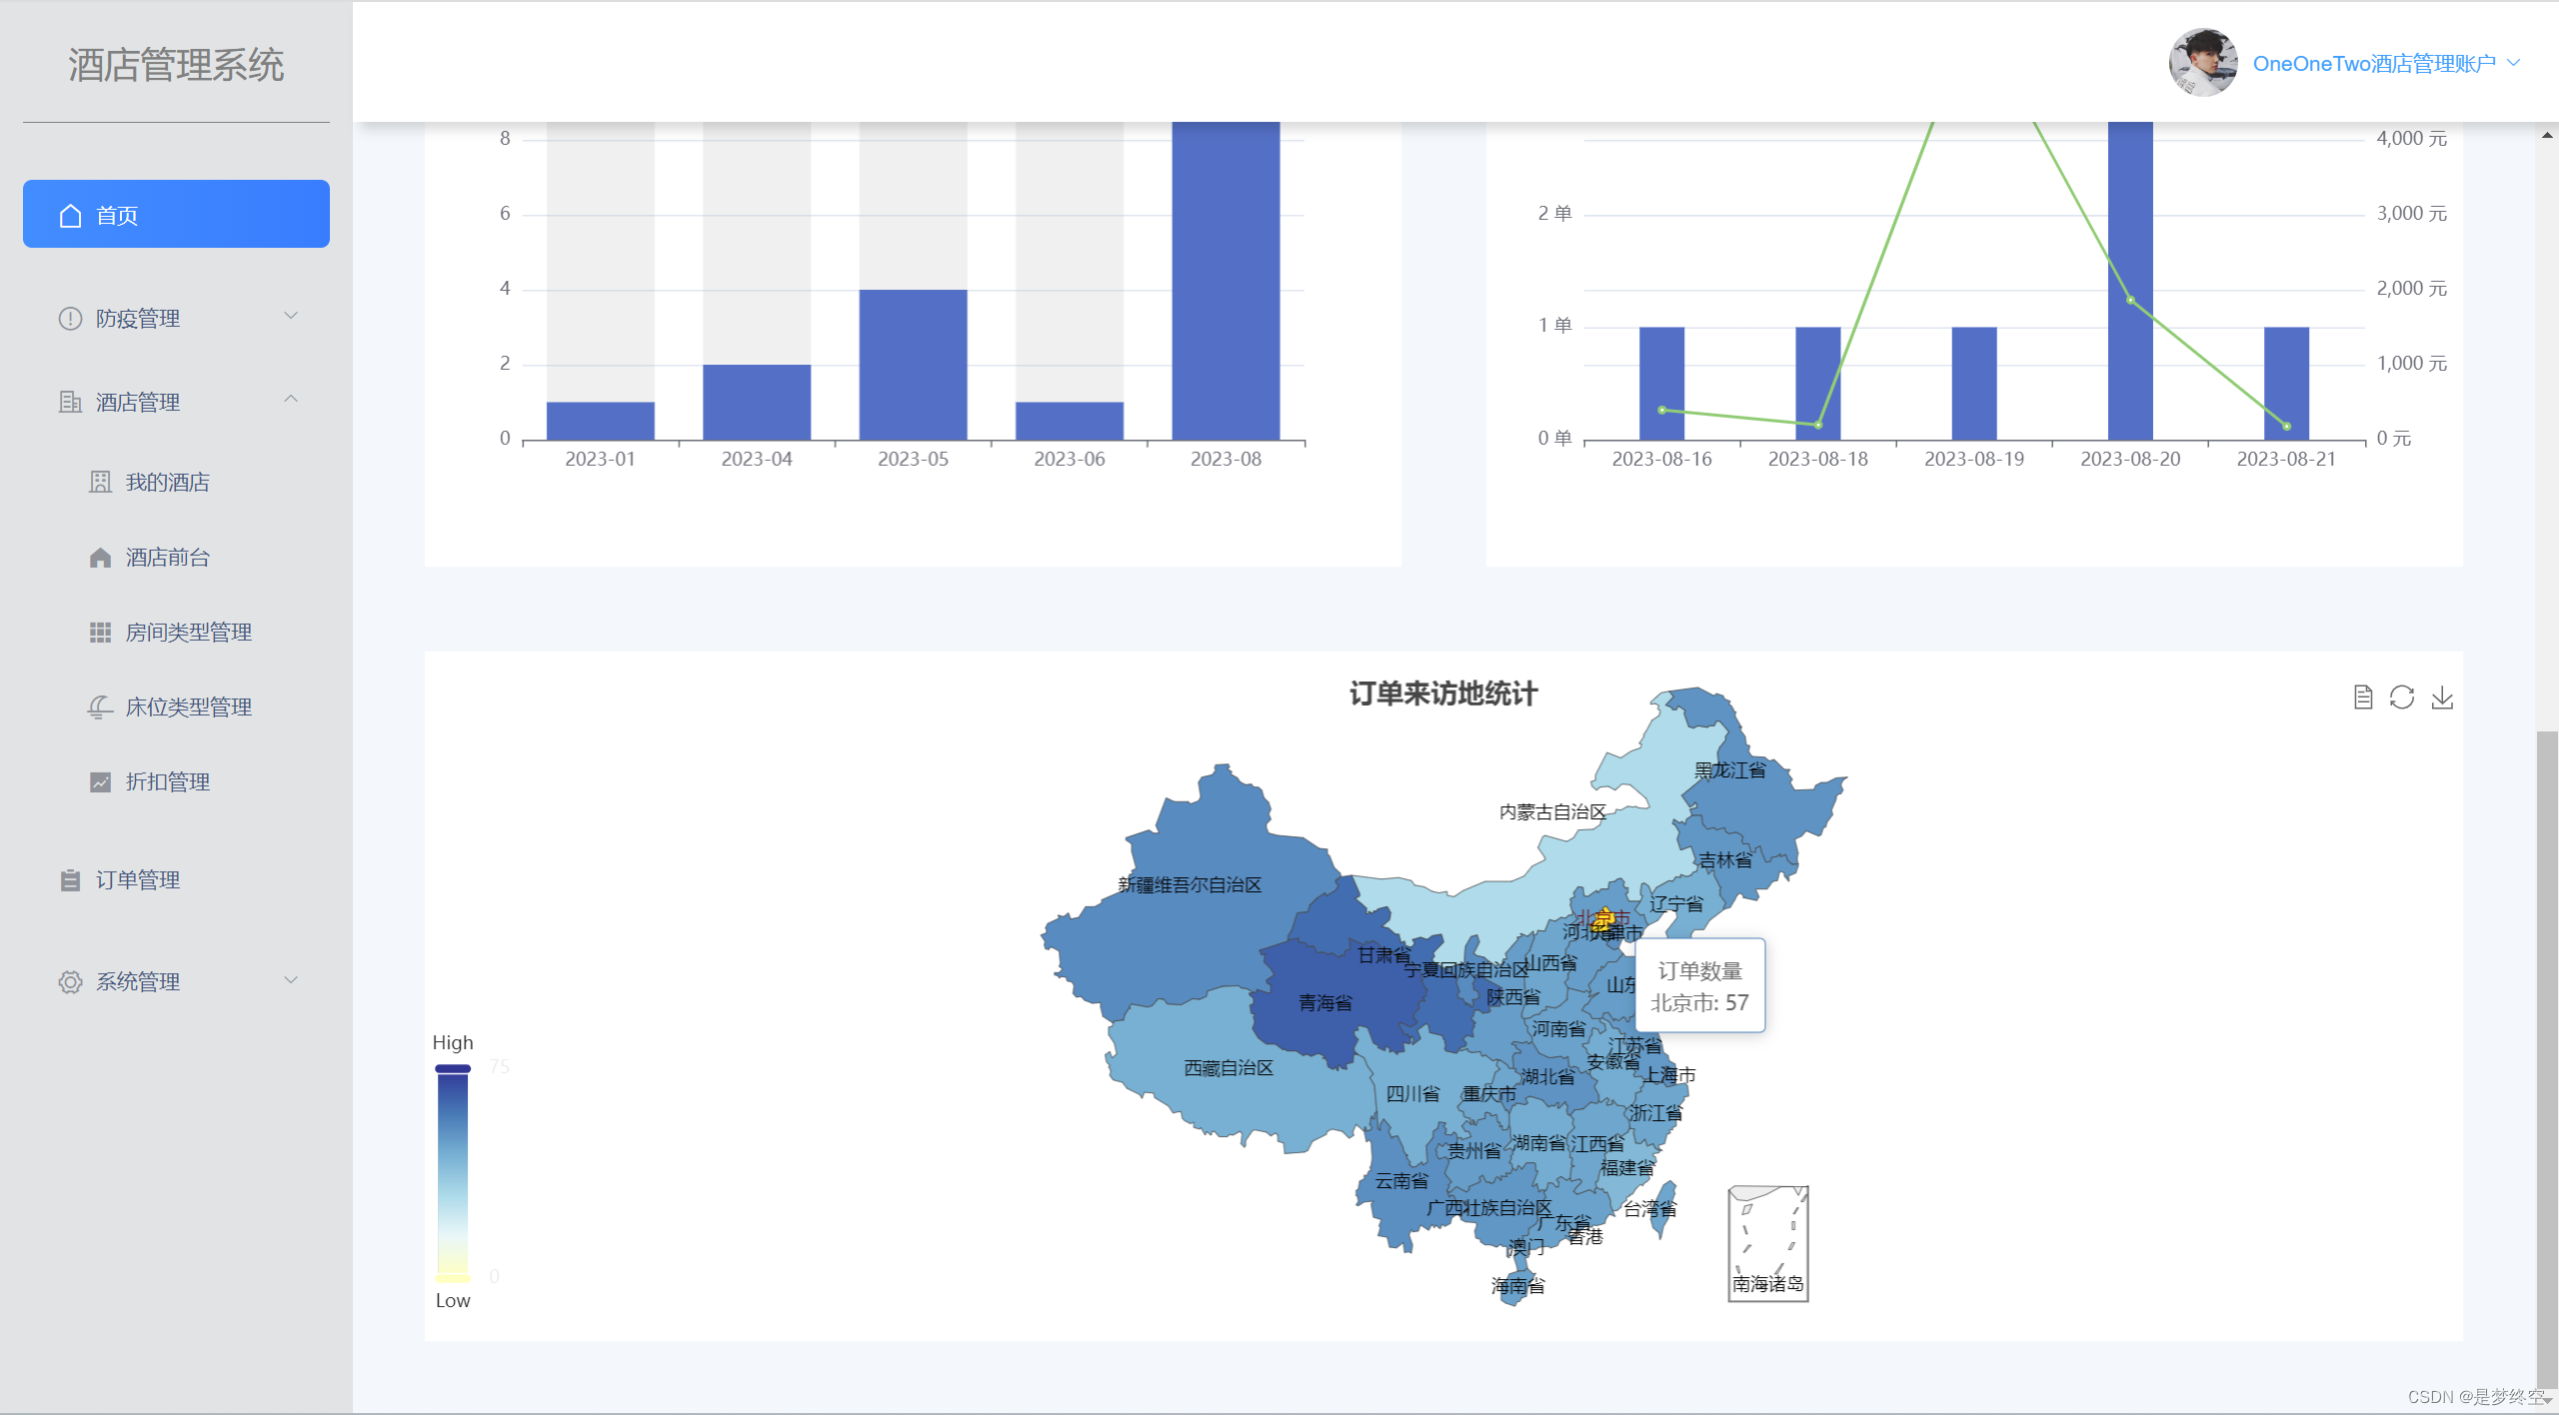Collapse the 酒店管理 submenu chevron
Viewport: 2559px width, 1415px height.
coord(291,399)
